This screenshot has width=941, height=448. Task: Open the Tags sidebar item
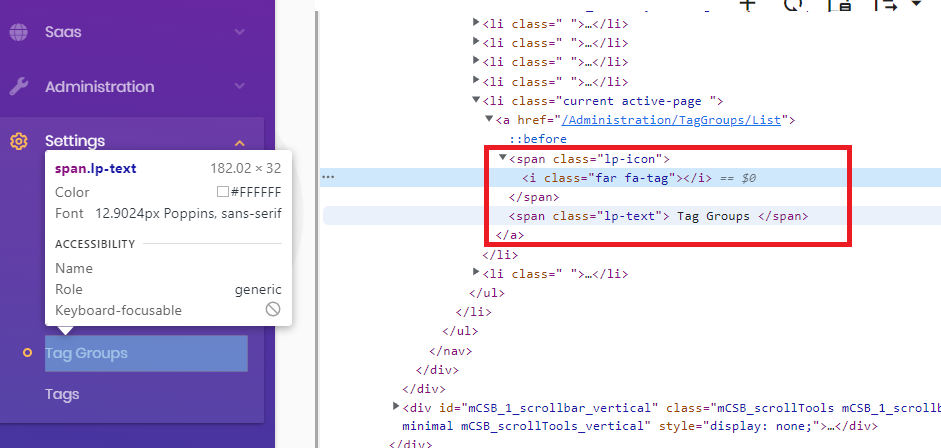coord(62,395)
